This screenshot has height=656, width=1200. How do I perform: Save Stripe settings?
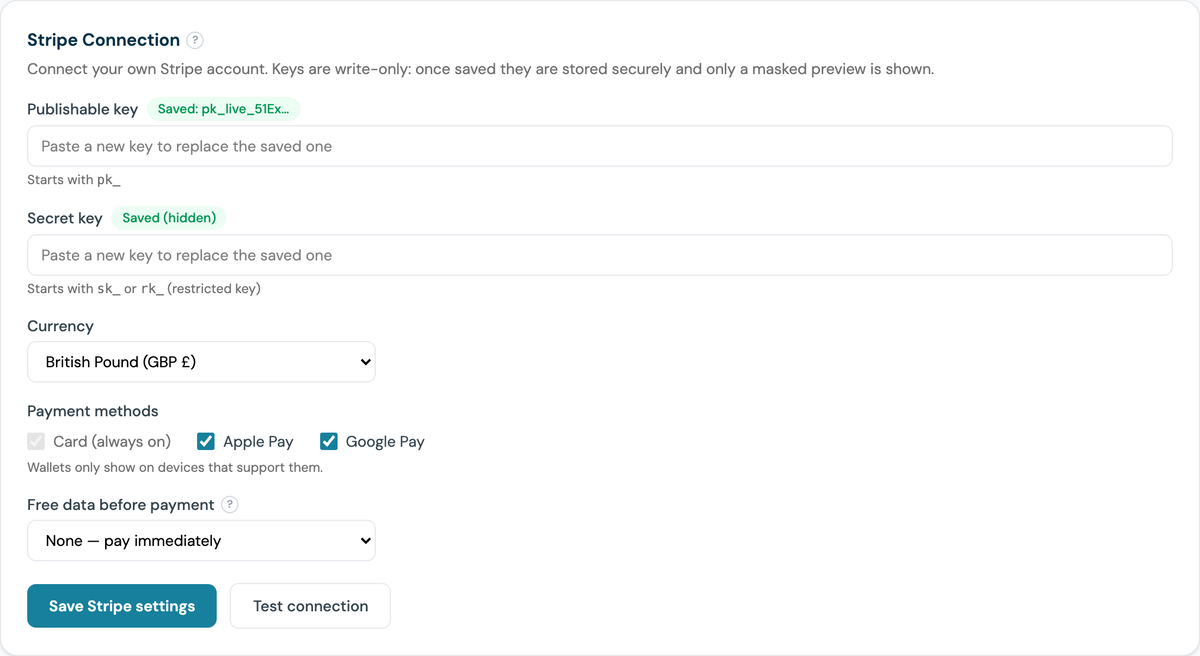point(122,606)
